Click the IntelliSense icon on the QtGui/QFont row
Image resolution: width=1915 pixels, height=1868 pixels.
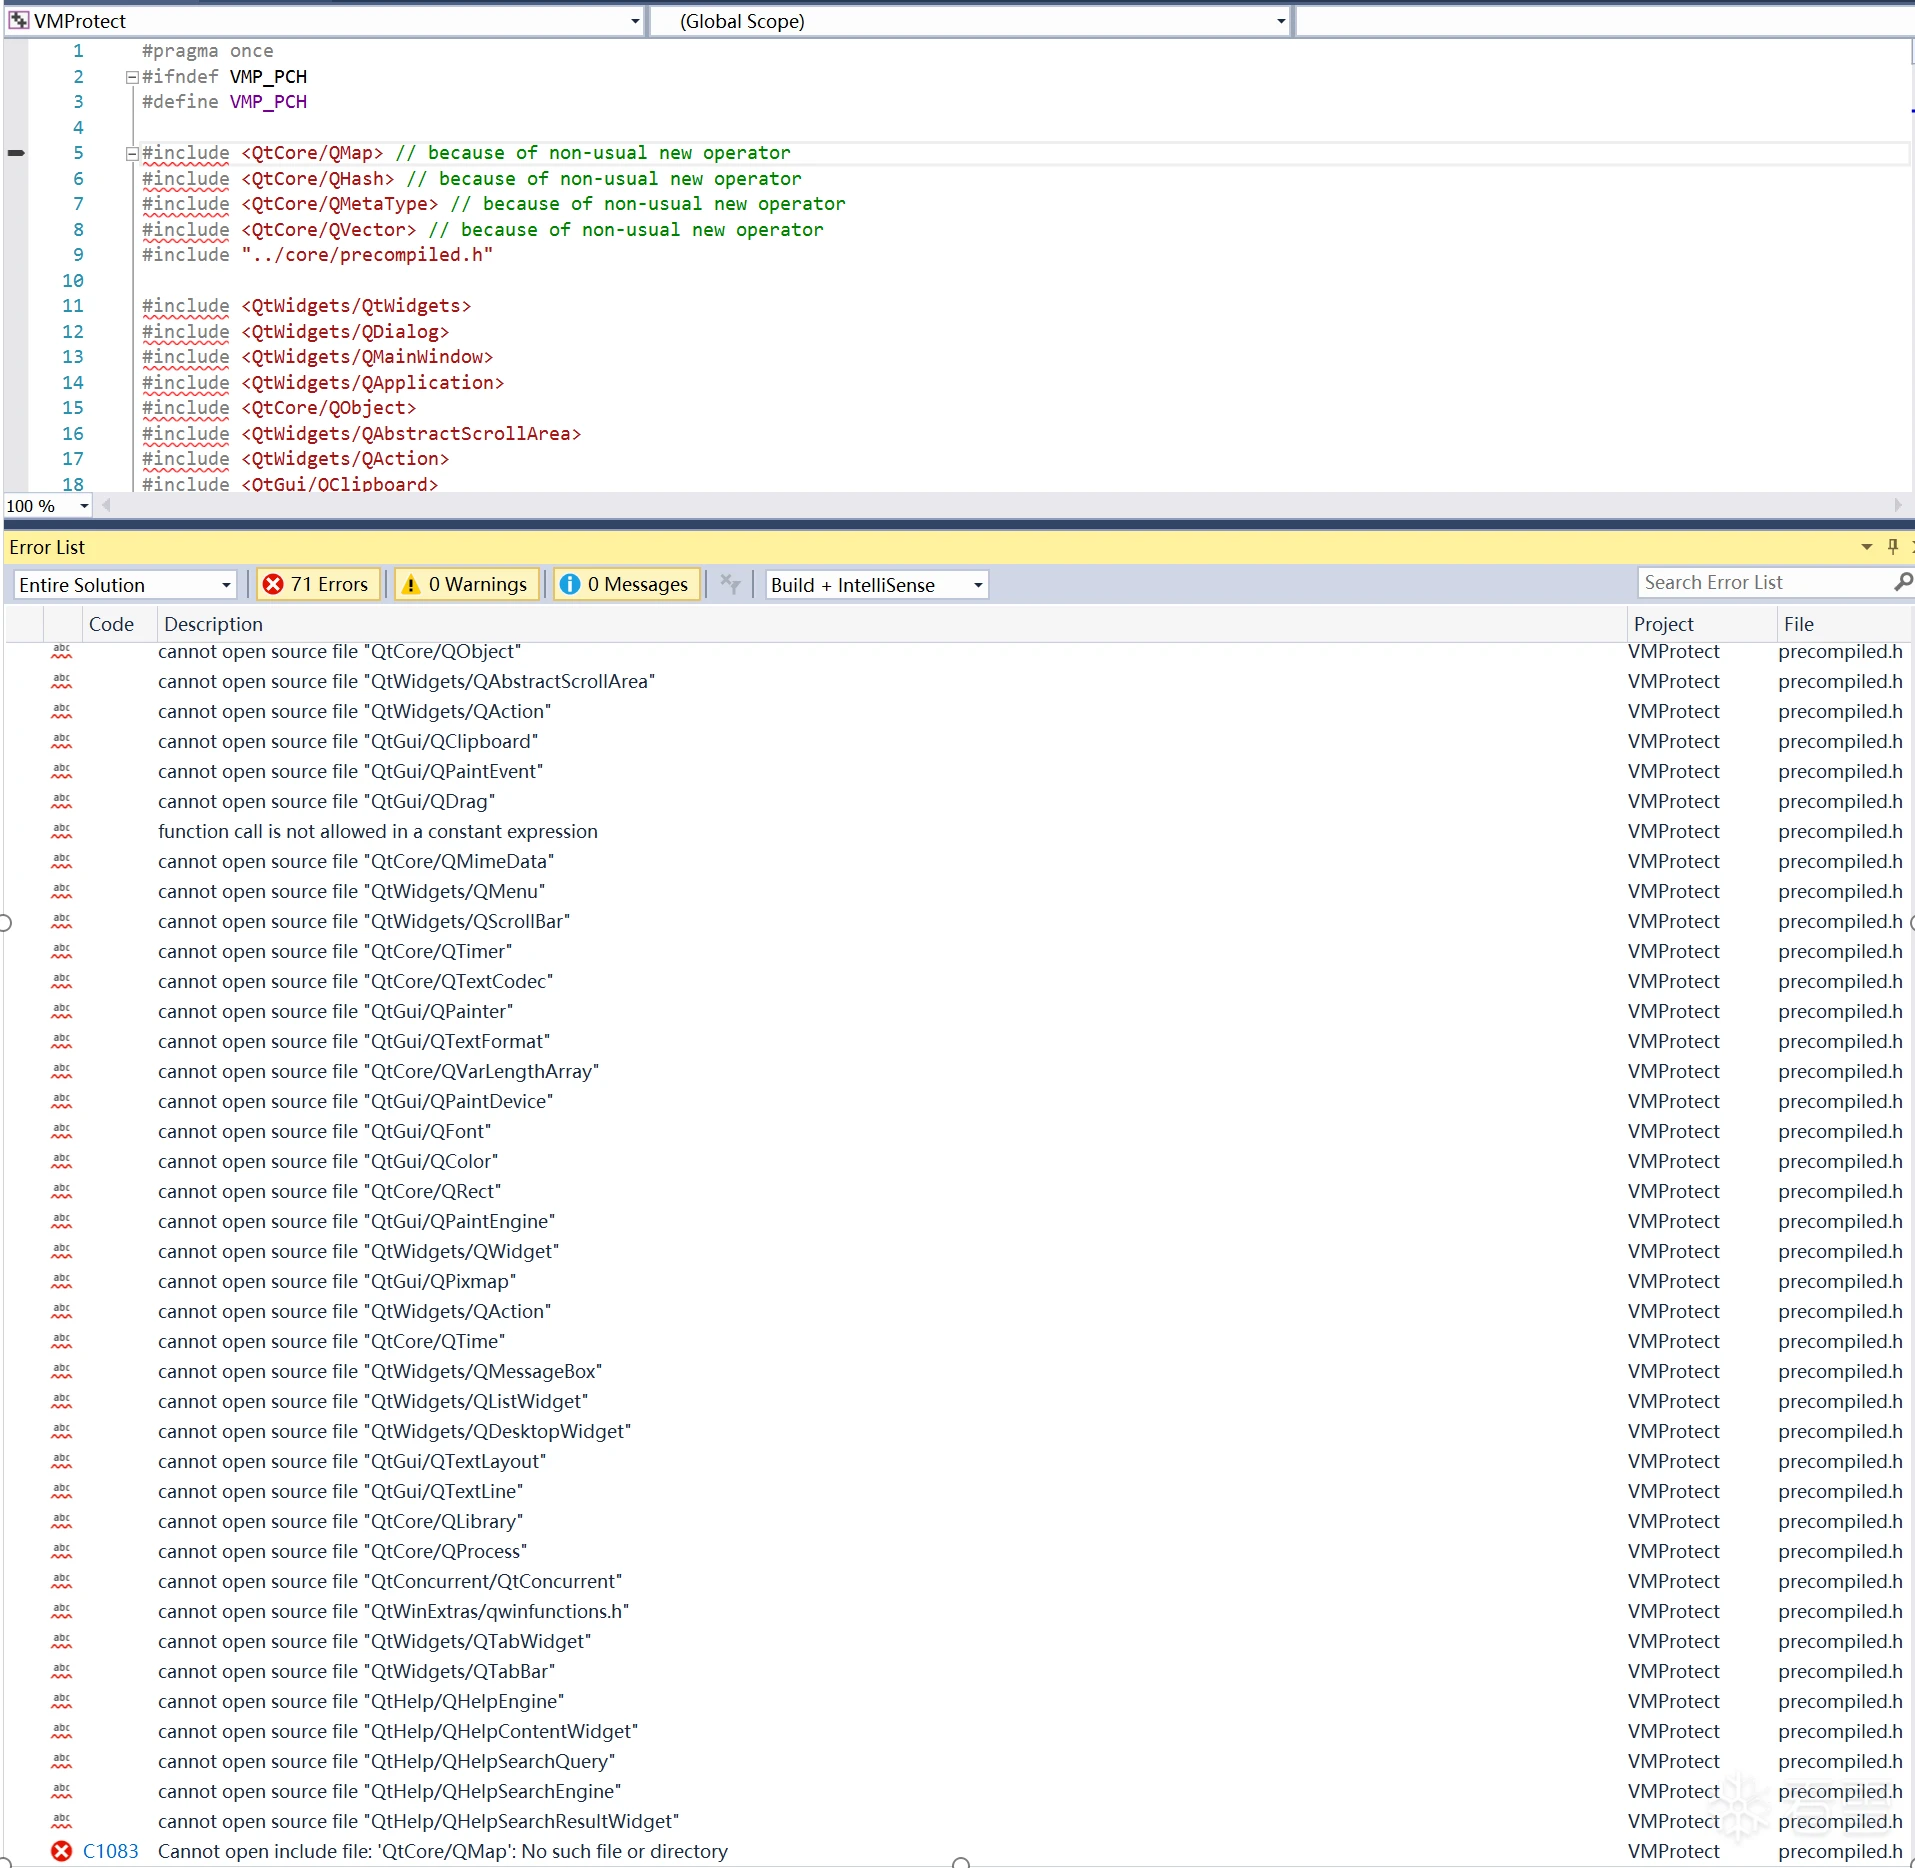pyautogui.click(x=62, y=1131)
